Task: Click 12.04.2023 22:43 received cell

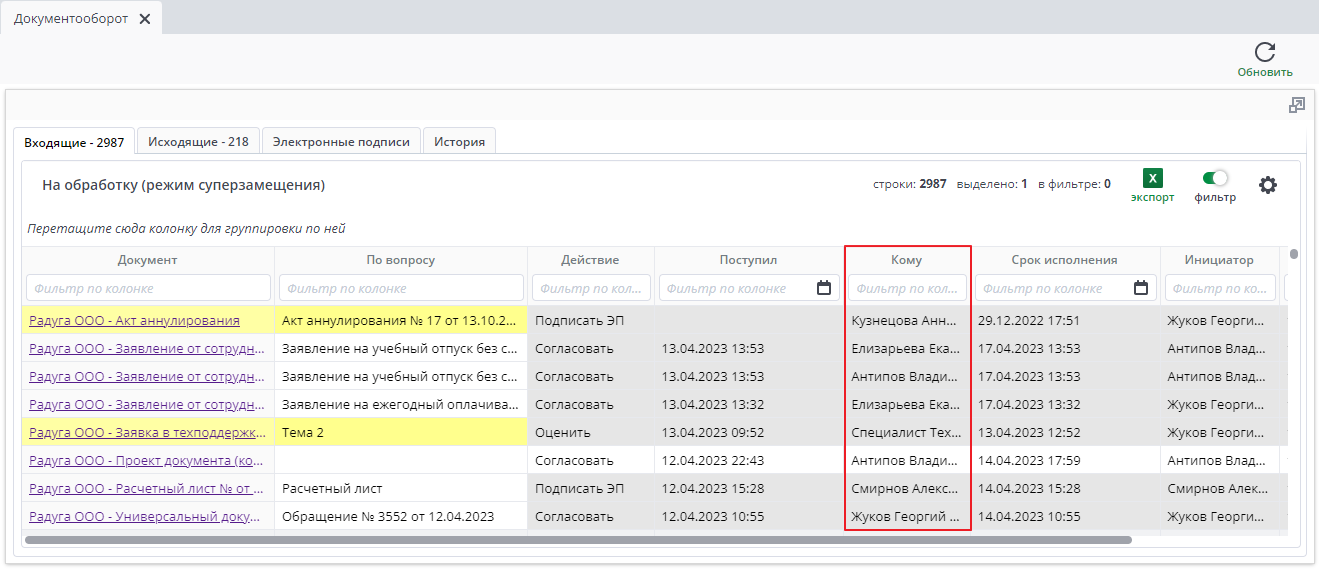Action: click(748, 461)
